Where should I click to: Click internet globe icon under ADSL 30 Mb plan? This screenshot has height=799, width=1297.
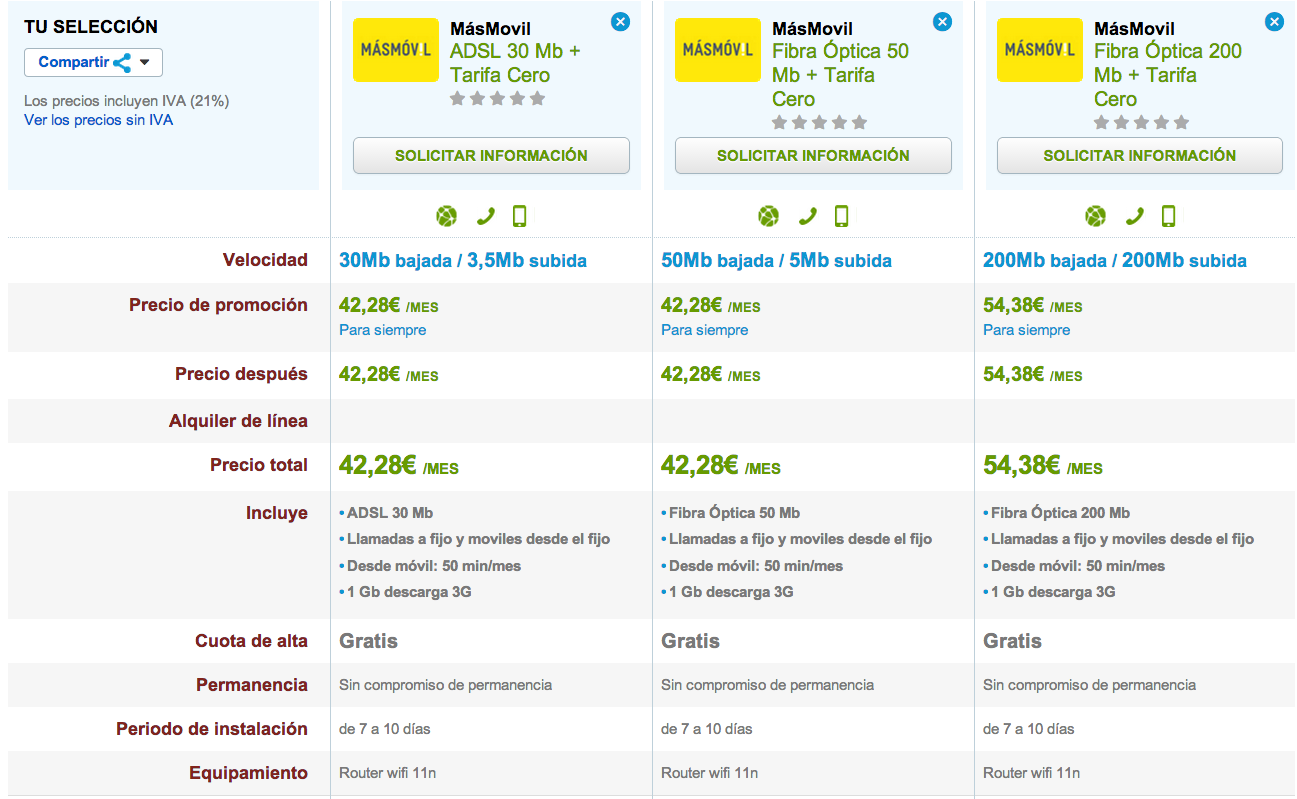[447, 216]
